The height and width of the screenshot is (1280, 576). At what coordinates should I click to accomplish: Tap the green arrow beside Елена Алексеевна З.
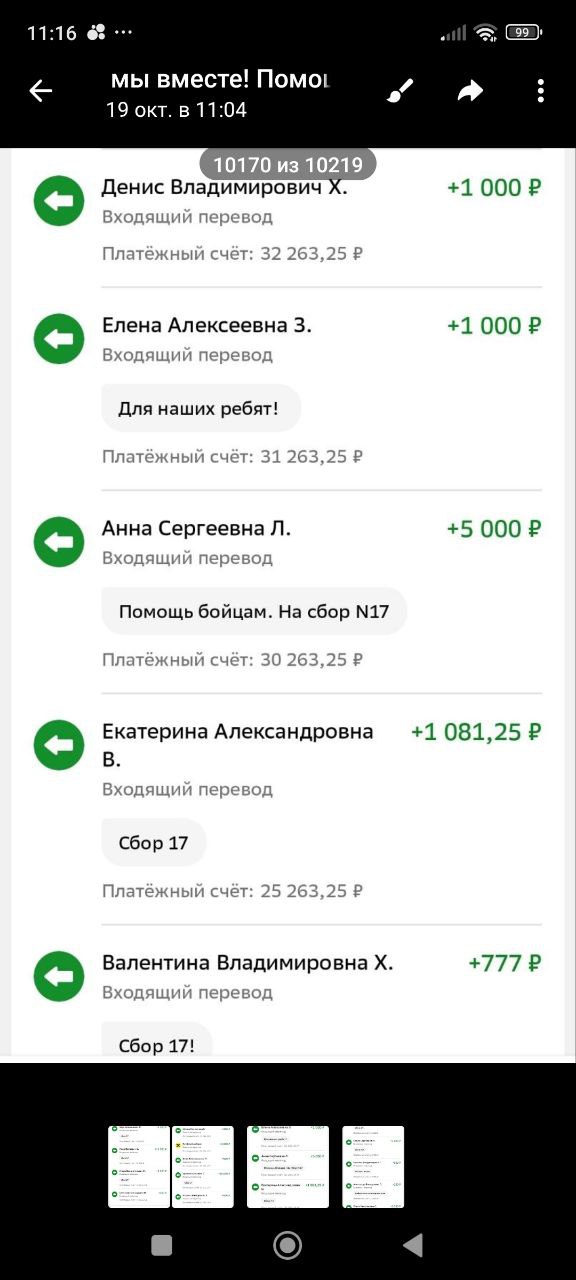point(60,339)
